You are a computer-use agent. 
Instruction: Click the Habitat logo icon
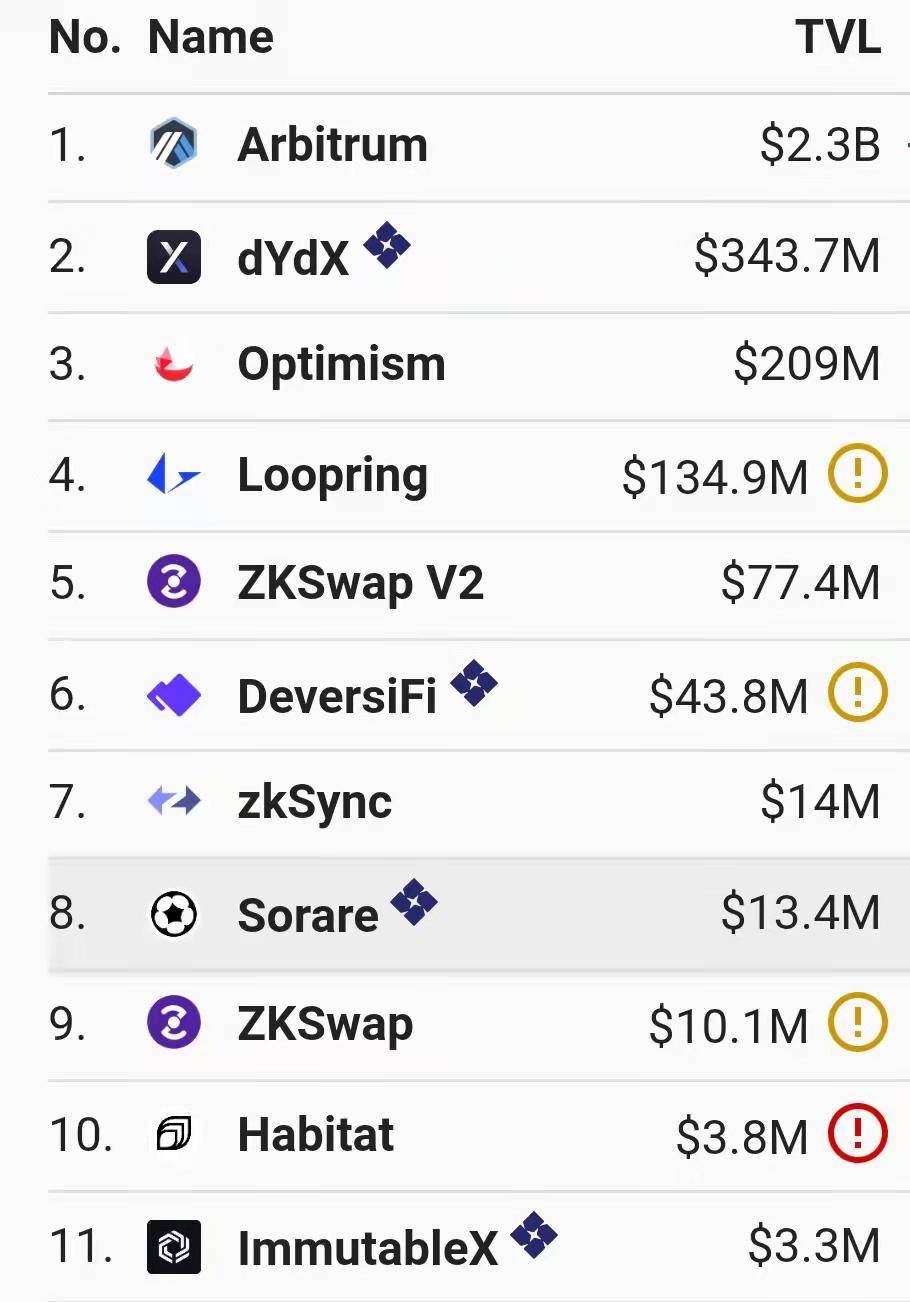point(173,1135)
